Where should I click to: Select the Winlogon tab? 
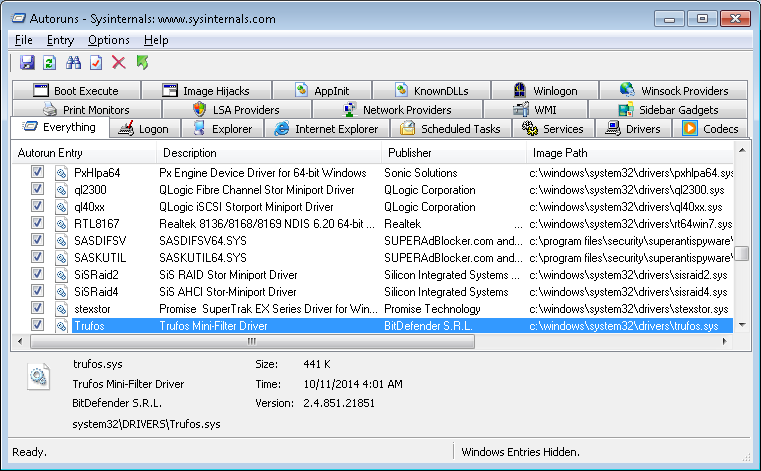546,91
